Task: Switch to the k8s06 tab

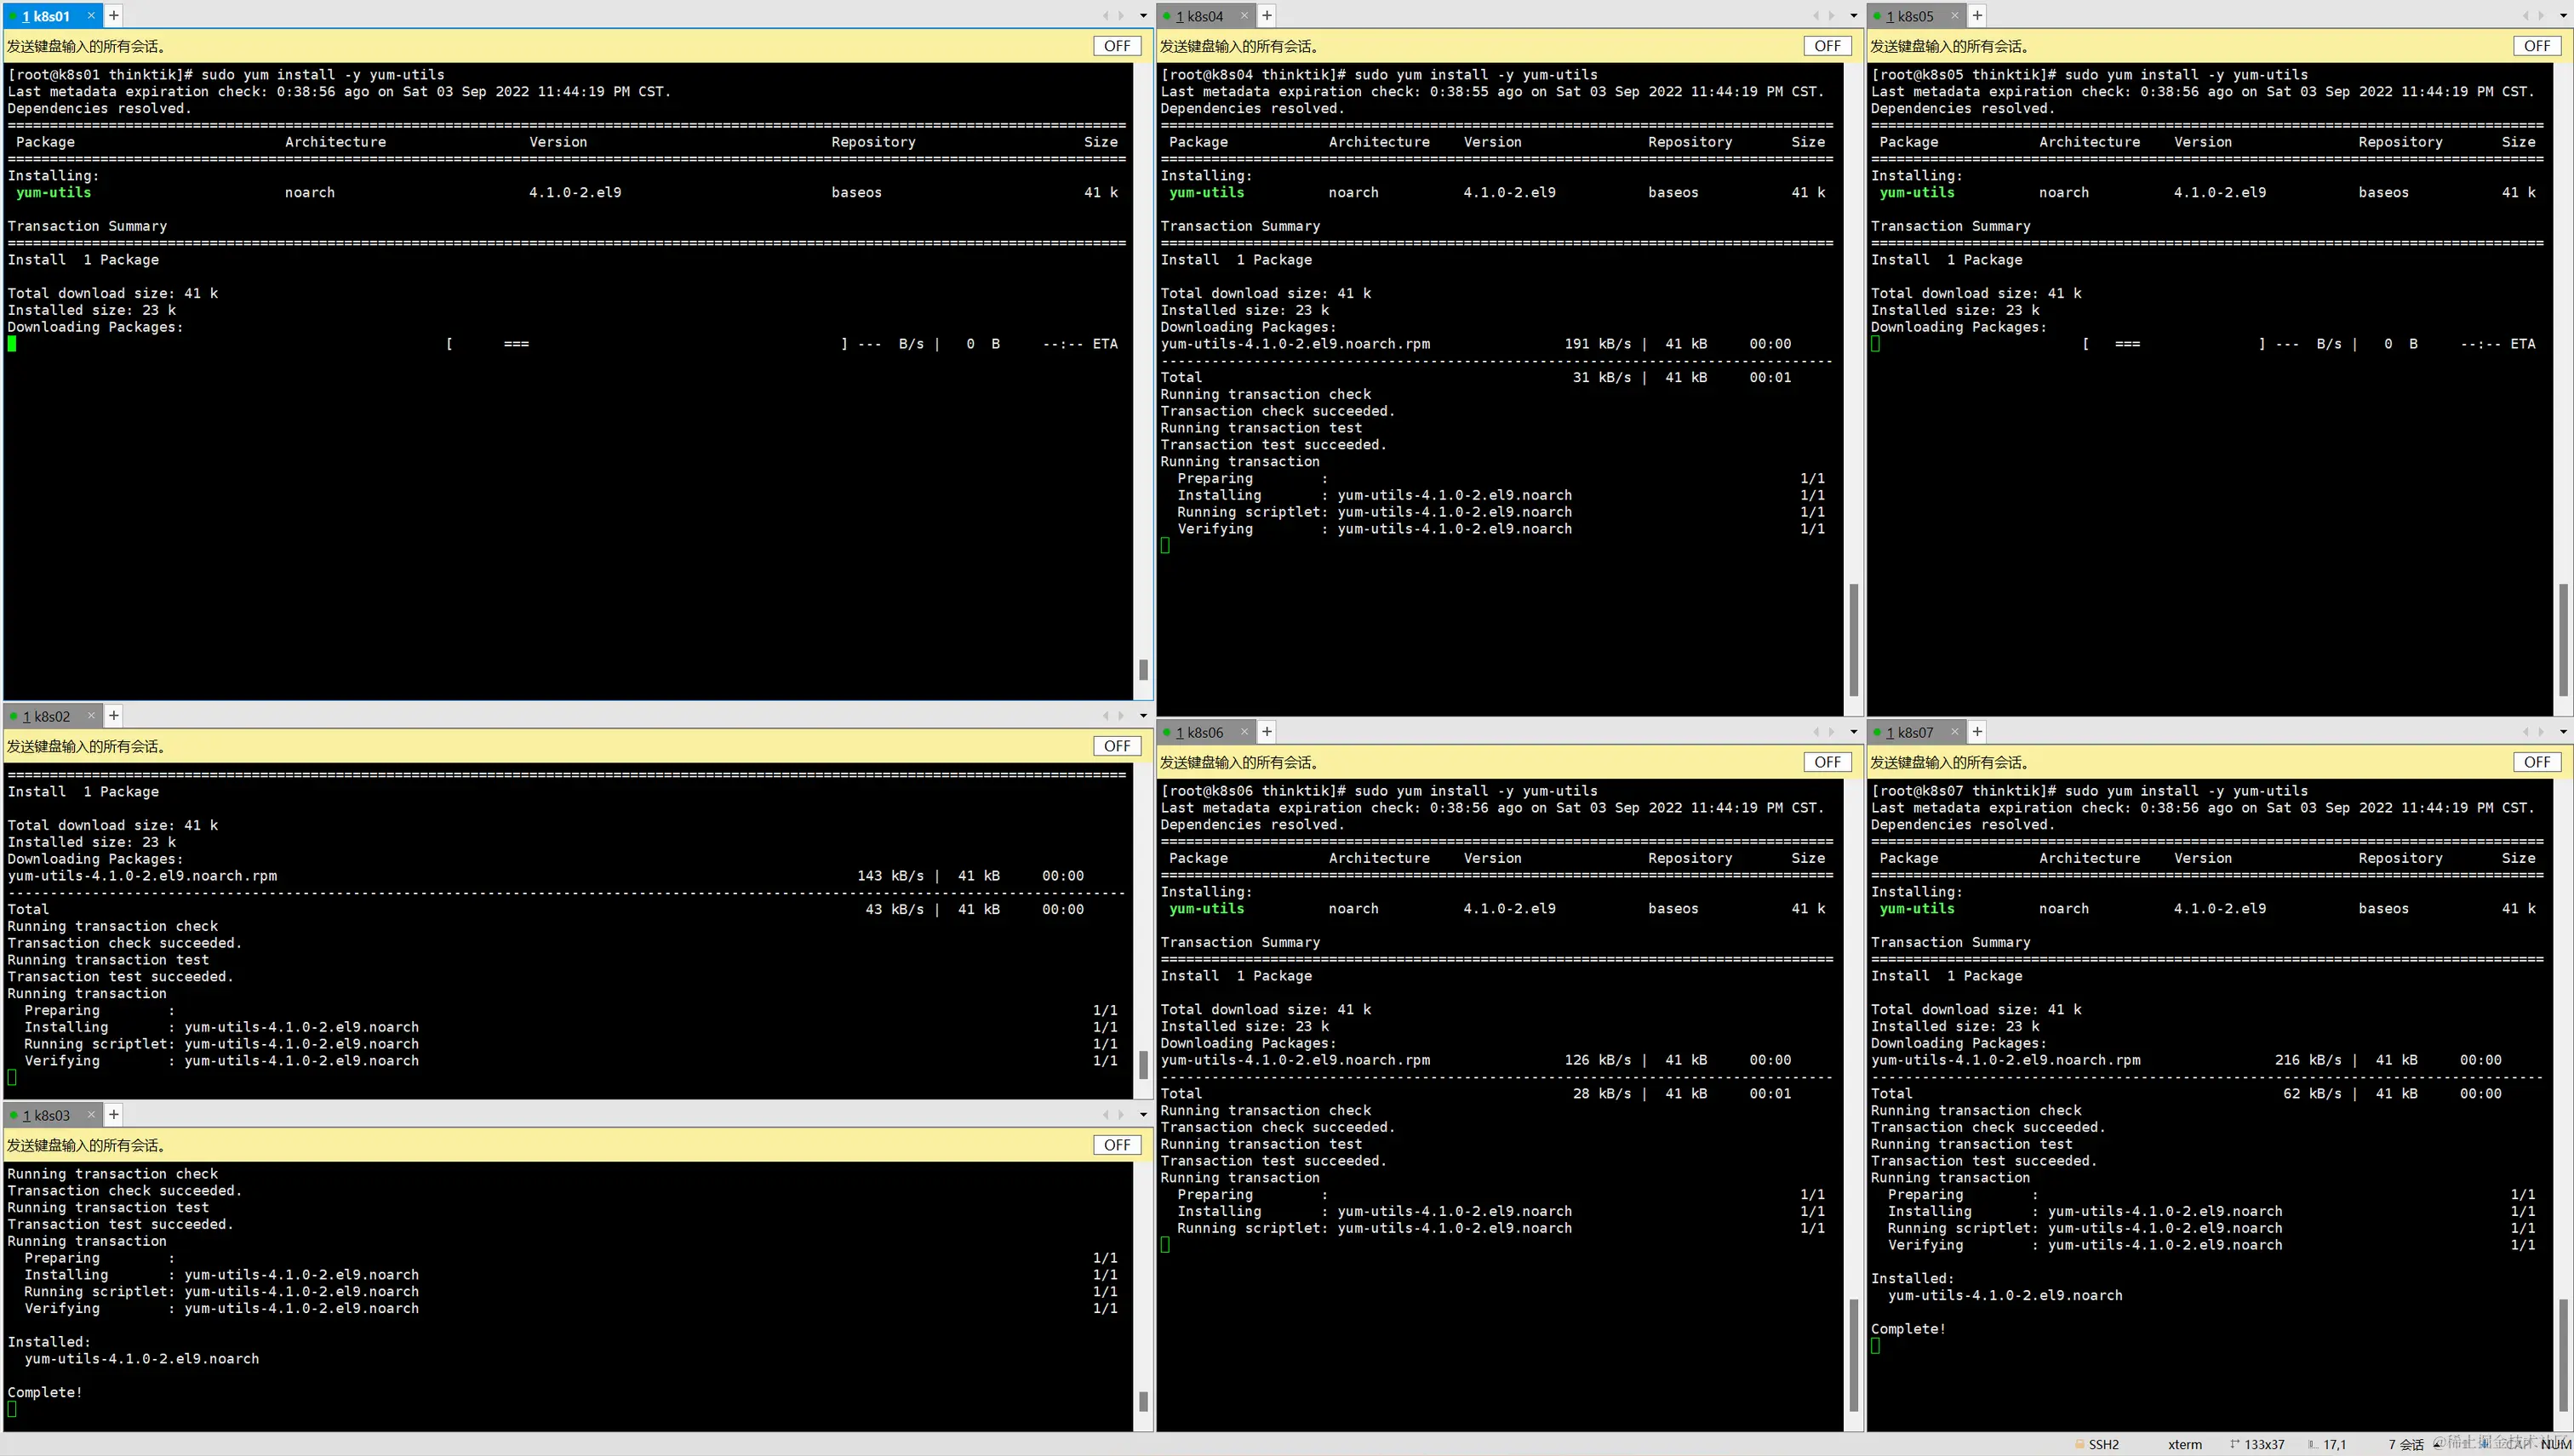Action: coord(1199,732)
